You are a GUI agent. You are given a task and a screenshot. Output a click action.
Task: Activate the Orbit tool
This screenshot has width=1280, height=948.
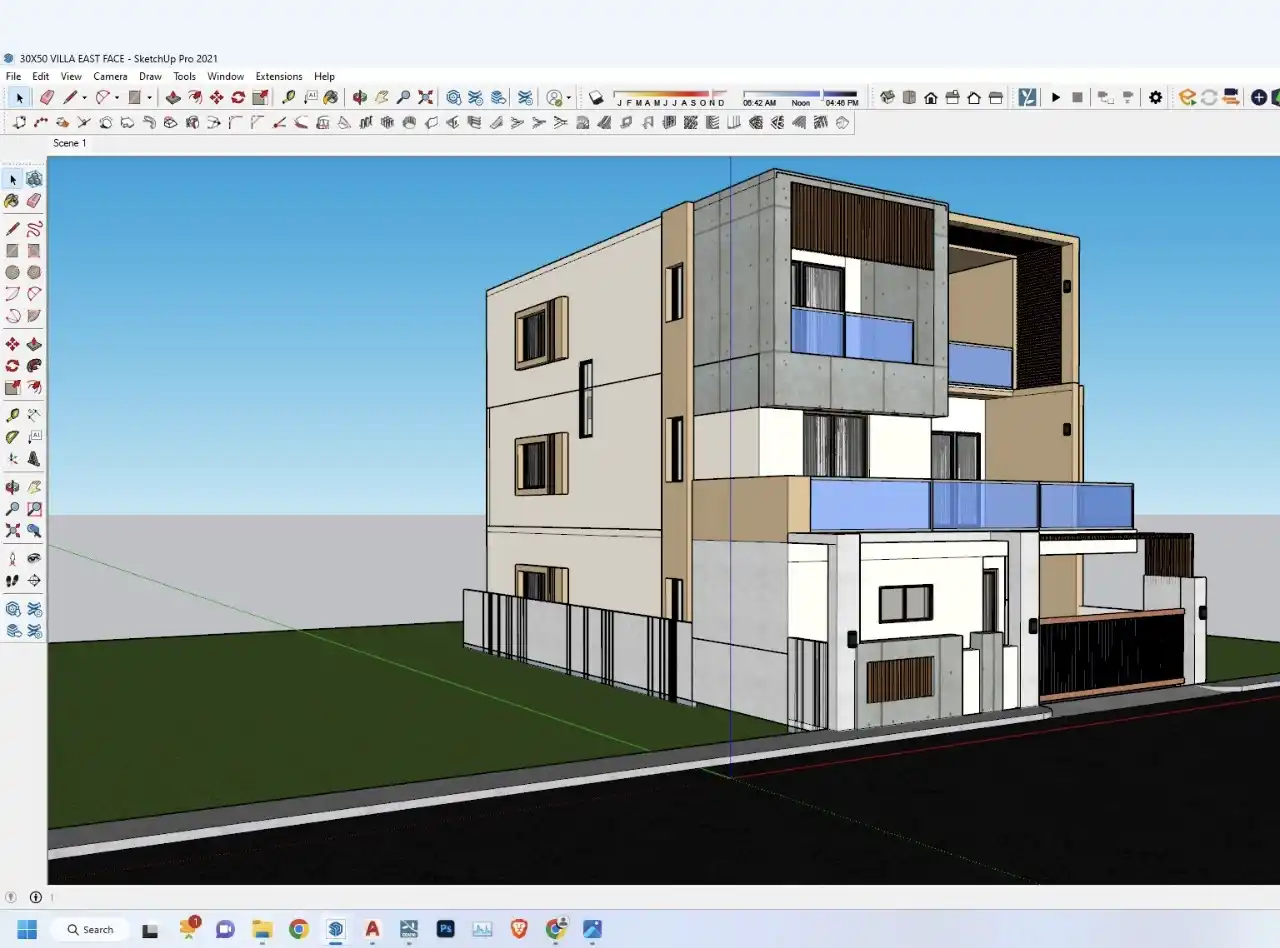click(x=360, y=97)
